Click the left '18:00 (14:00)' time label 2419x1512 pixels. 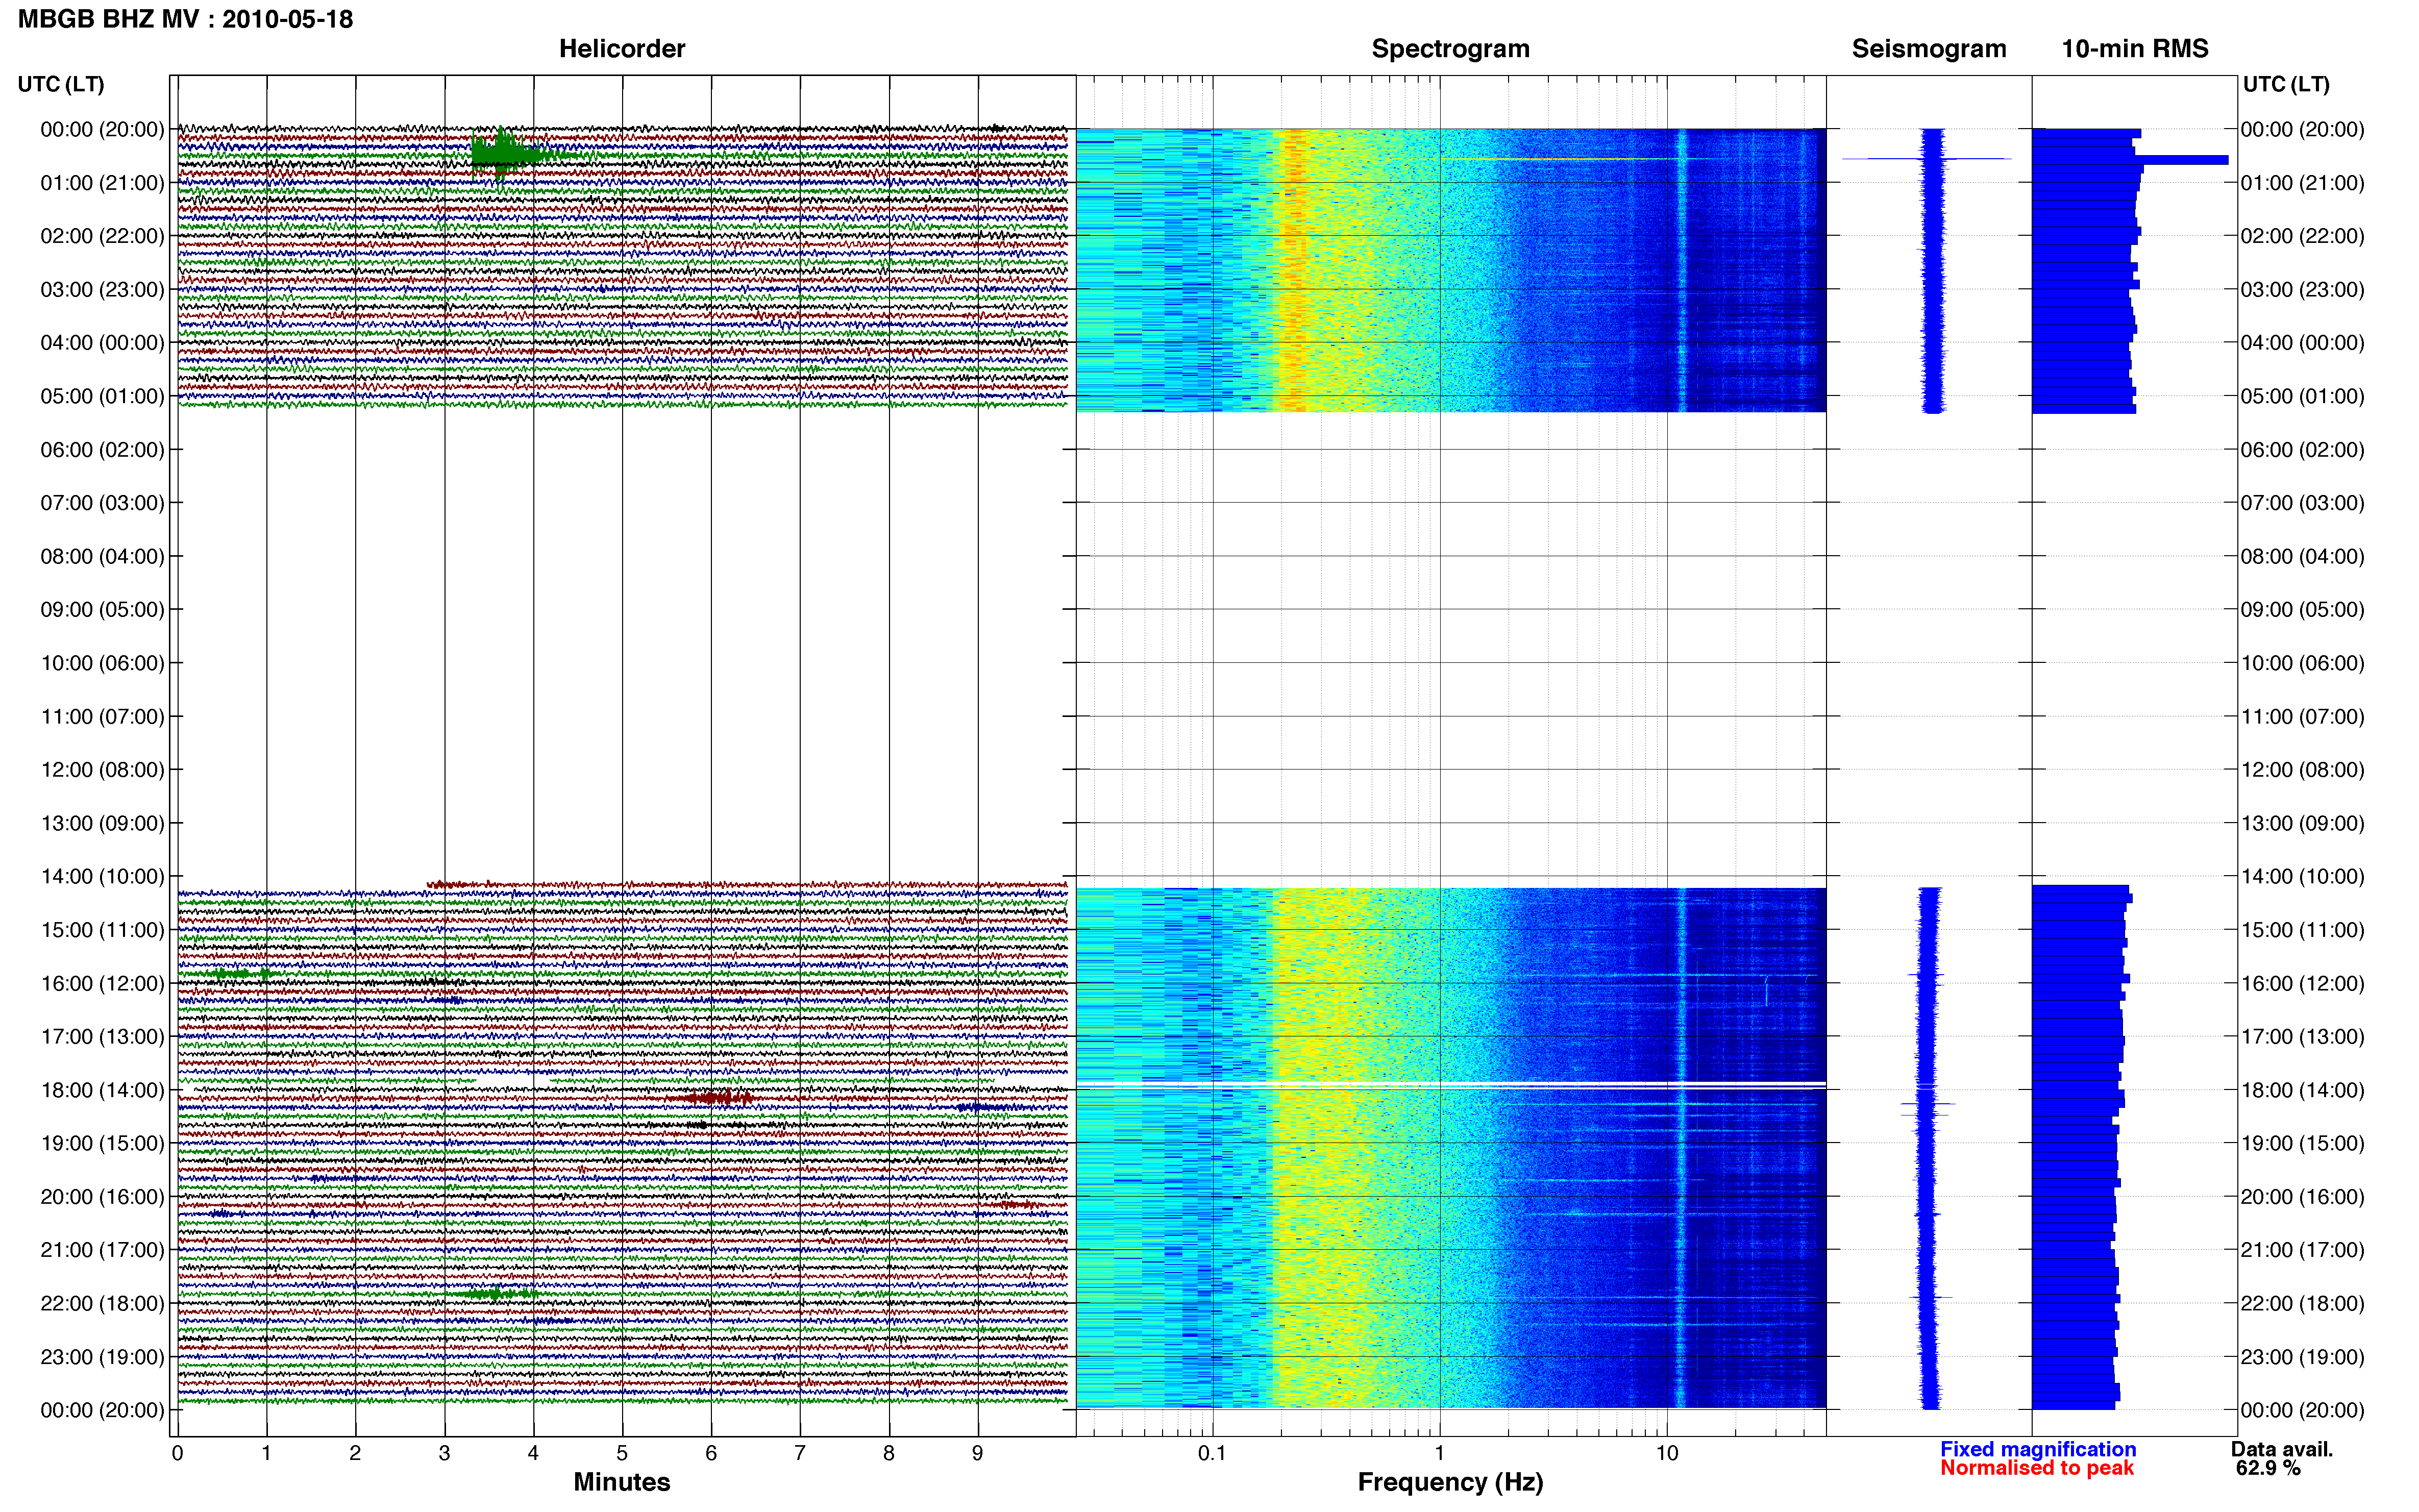[x=102, y=1091]
